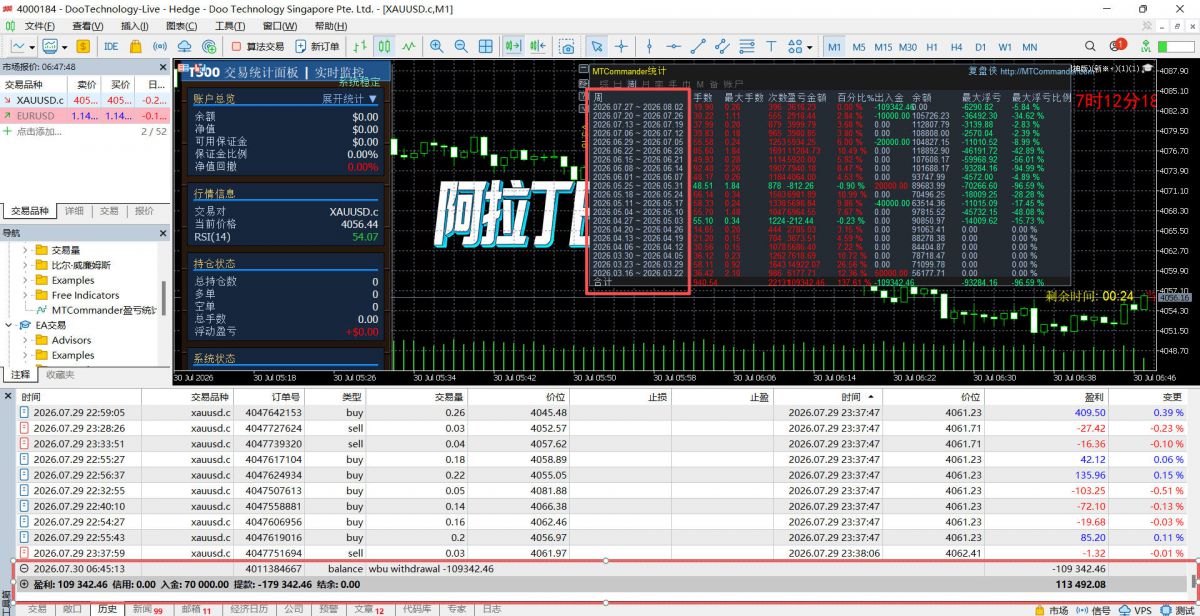Select line chart display mode

pyautogui.click(x=409, y=46)
